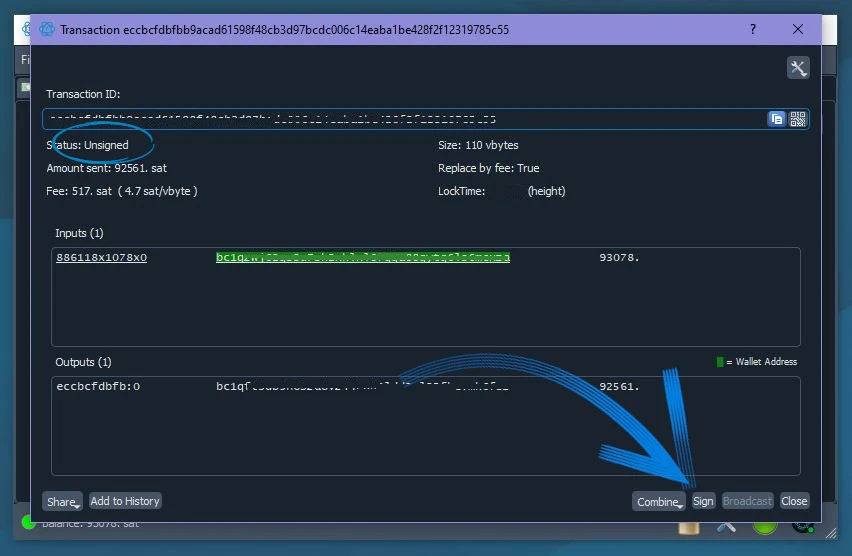Open the Combine dropdown menu
The width and height of the screenshot is (852, 556).
658,501
